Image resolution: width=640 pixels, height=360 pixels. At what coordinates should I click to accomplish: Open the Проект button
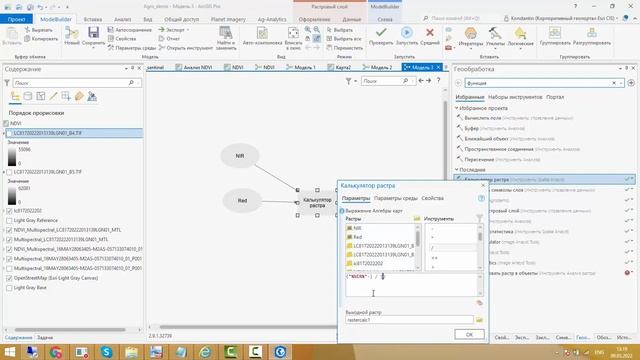pyautogui.click(x=16, y=19)
